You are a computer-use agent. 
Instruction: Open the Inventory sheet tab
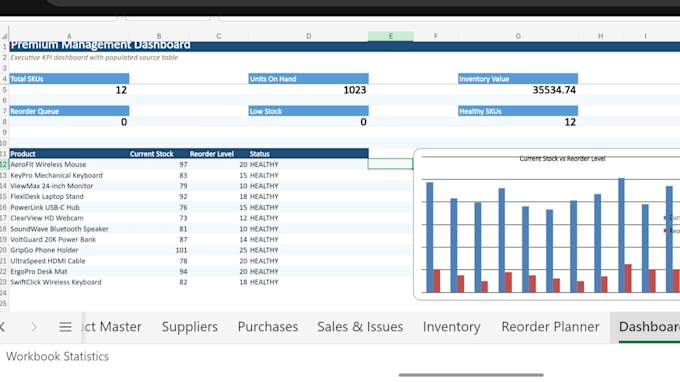coord(451,326)
